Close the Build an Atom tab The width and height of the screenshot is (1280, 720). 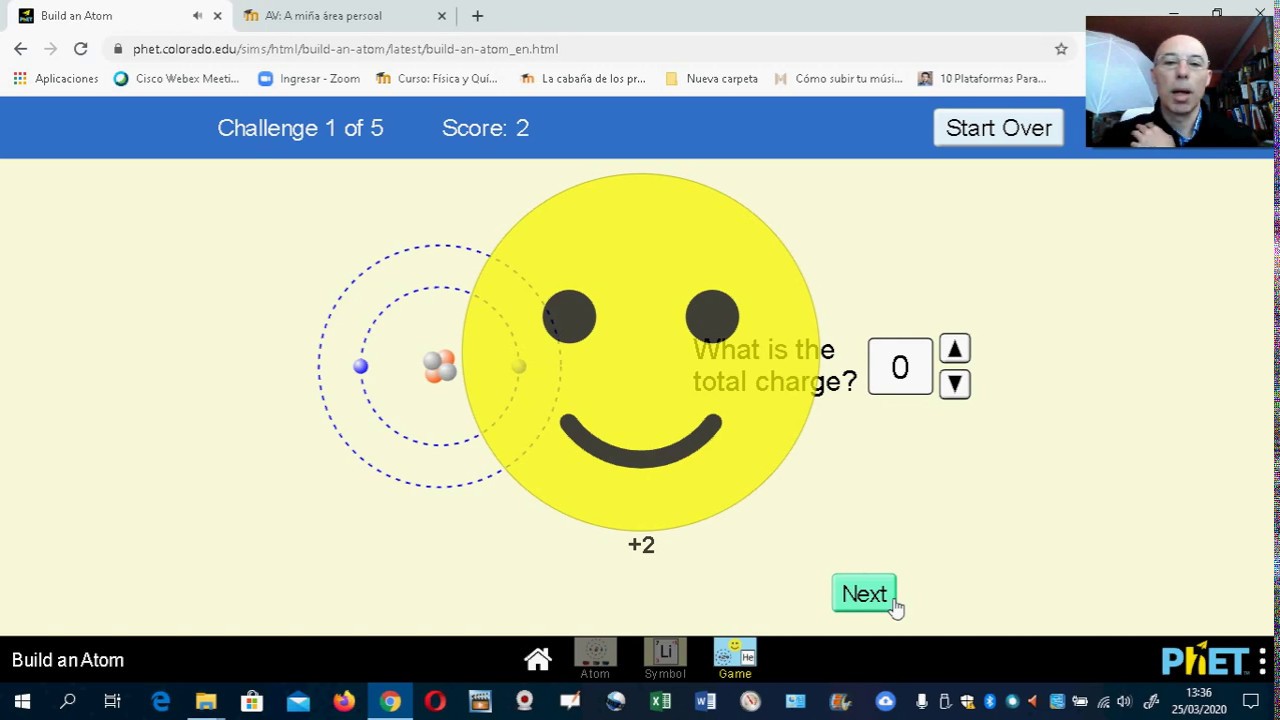(x=217, y=16)
